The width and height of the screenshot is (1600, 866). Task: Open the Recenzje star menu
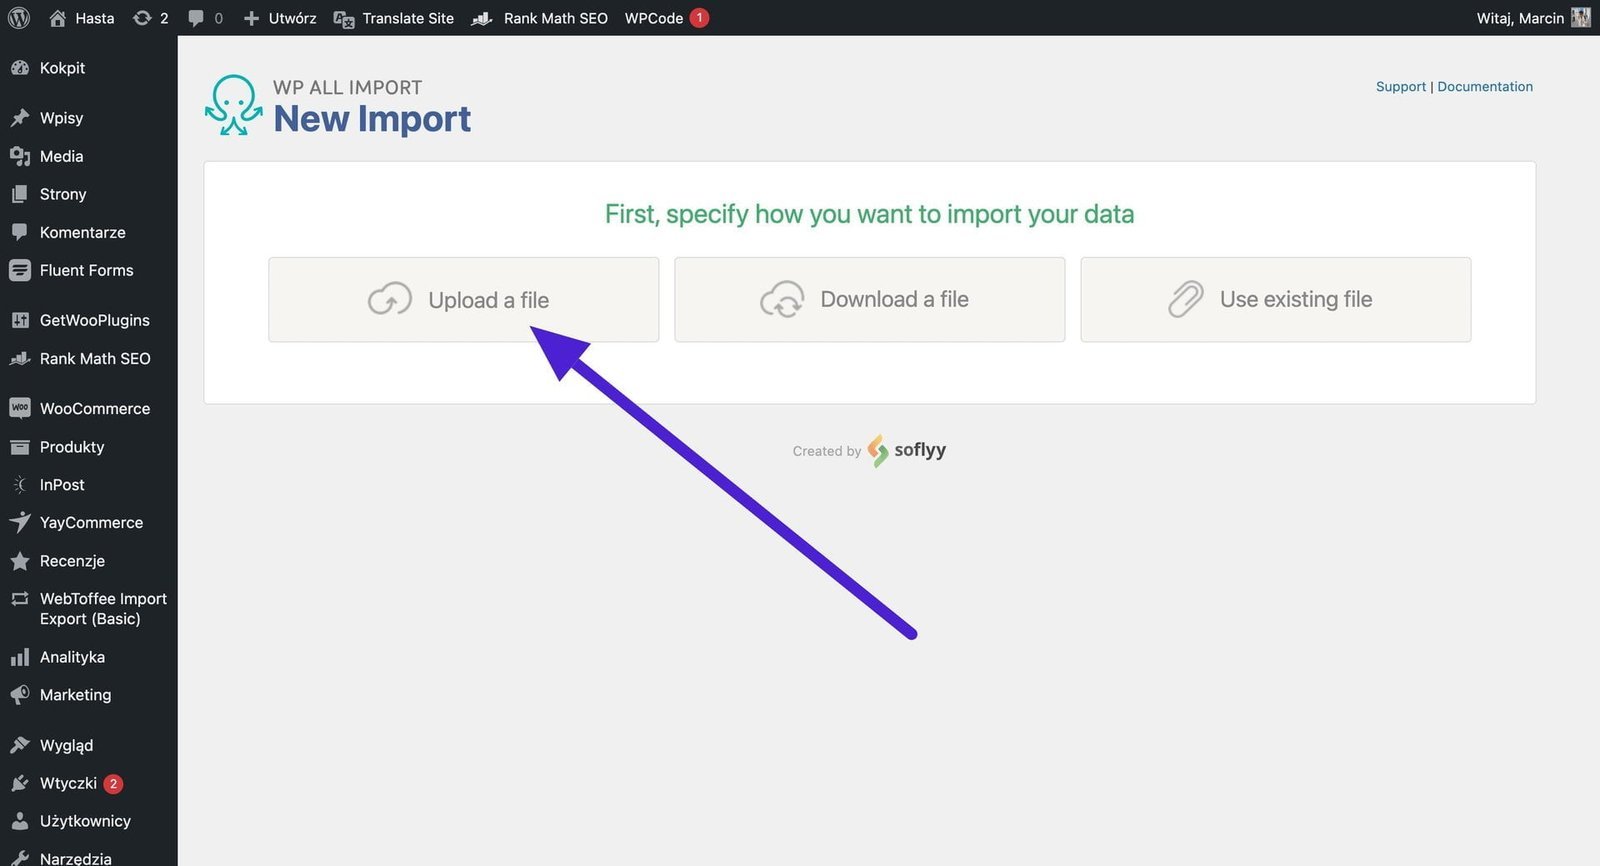[72, 561]
